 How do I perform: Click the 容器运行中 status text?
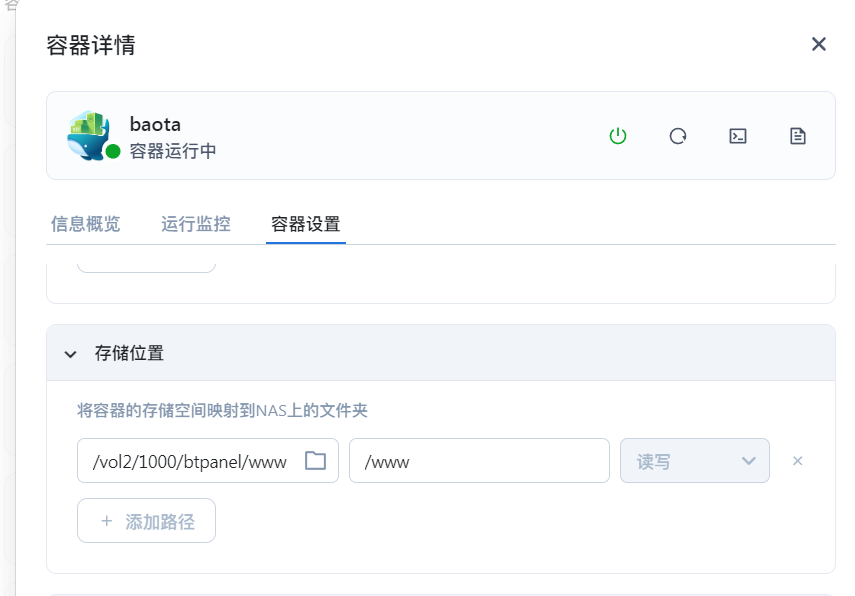pos(173,151)
